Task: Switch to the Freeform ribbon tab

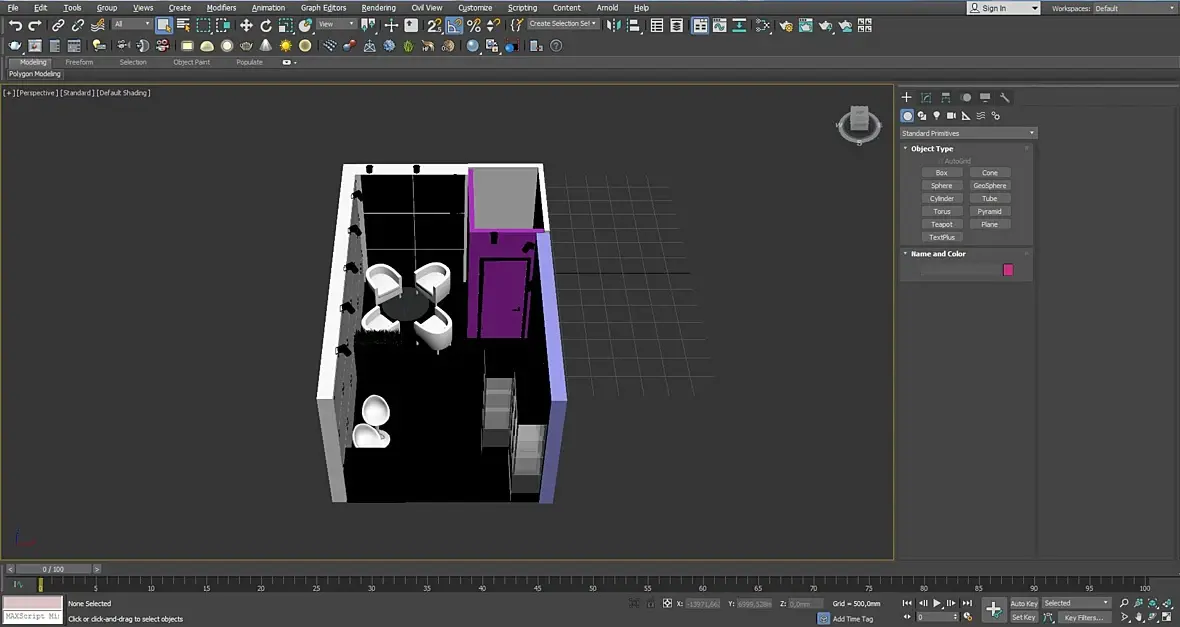Action: point(79,62)
